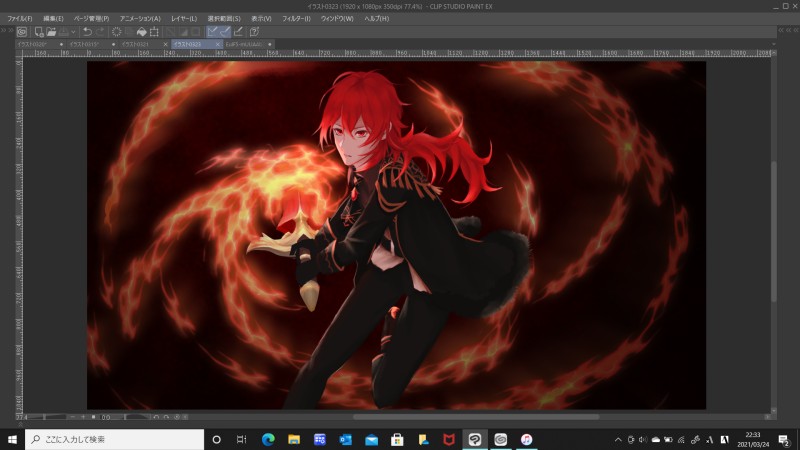800x450 pixels.
Task: Click the CLIP STUDIO PAINT taskbar icon
Action: click(474, 439)
